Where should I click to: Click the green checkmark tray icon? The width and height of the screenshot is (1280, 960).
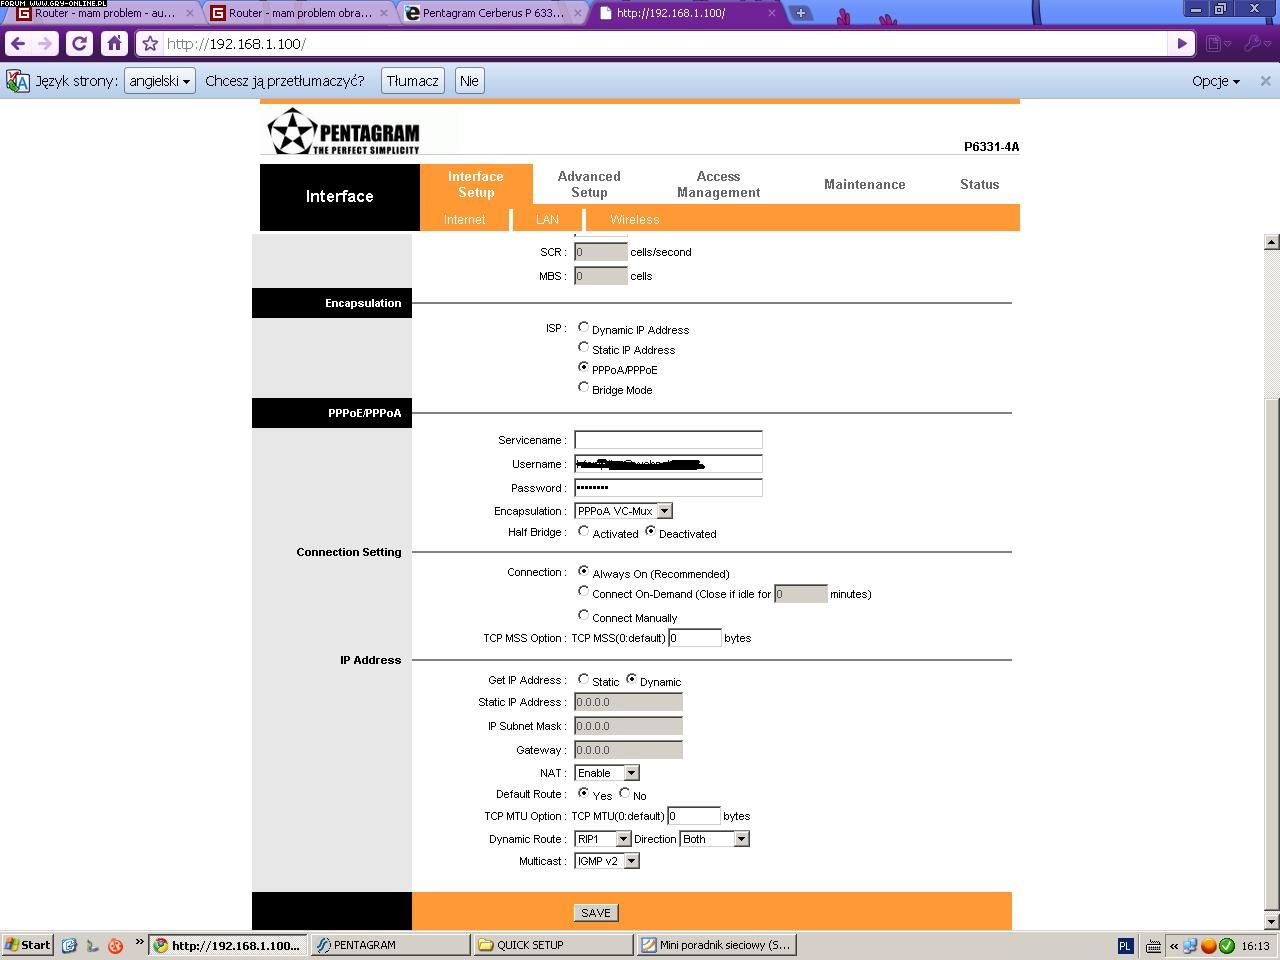tap(1226, 945)
